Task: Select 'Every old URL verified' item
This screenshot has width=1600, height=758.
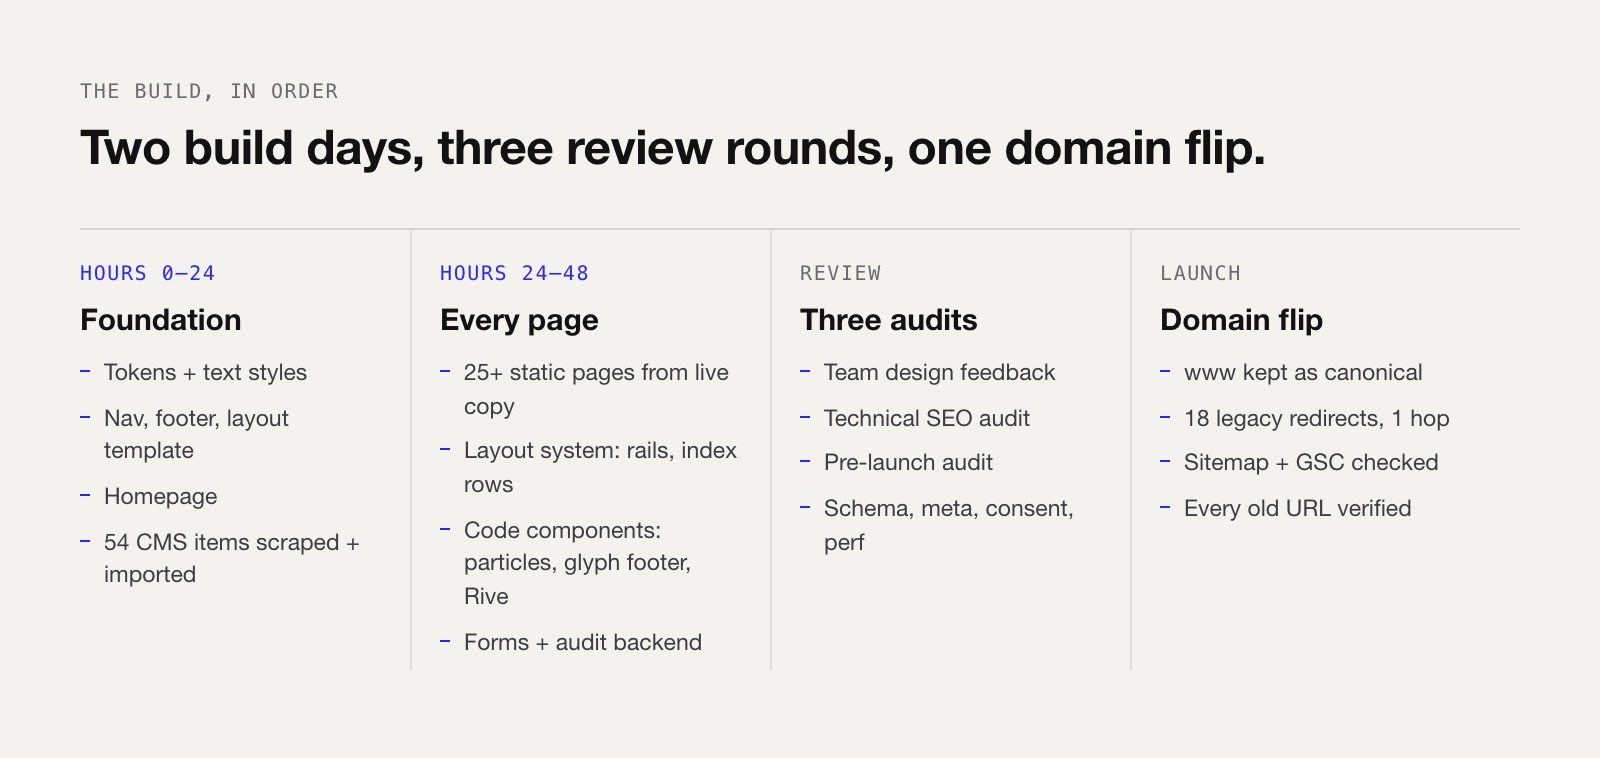Action: (1297, 509)
